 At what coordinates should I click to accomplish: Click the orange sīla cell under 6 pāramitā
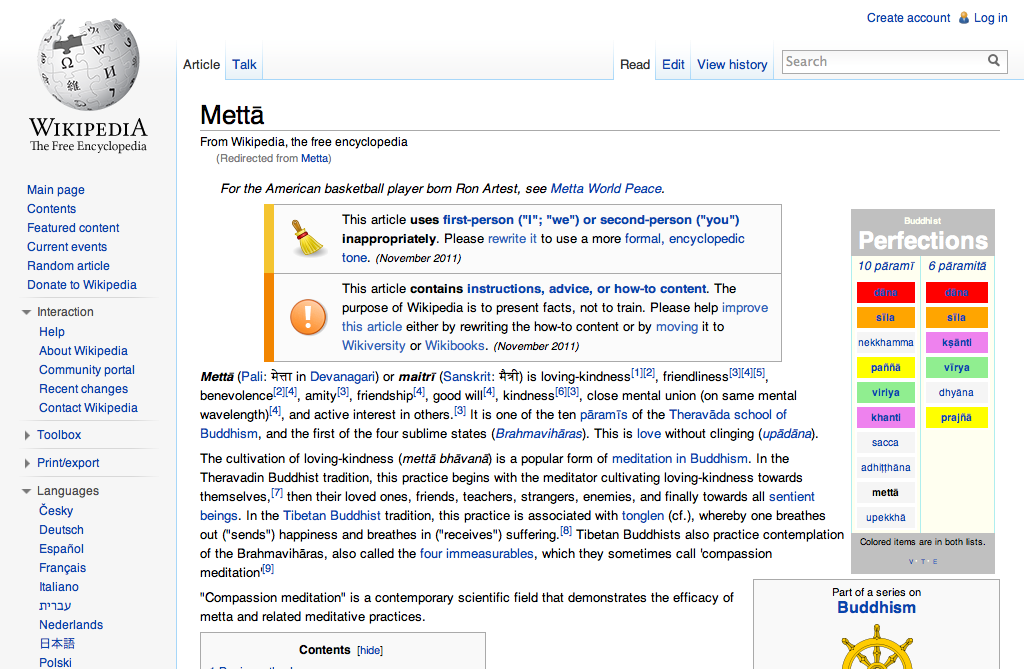click(956, 318)
